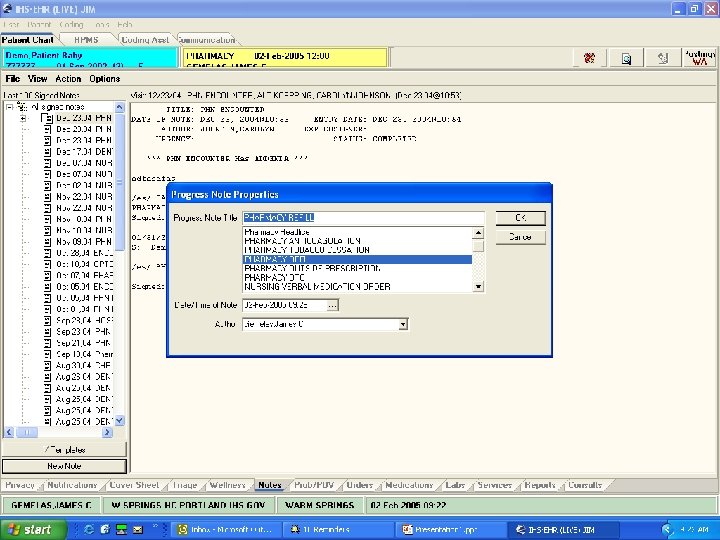Open the Notifications tab
The height and width of the screenshot is (540, 720).
click(72, 485)
